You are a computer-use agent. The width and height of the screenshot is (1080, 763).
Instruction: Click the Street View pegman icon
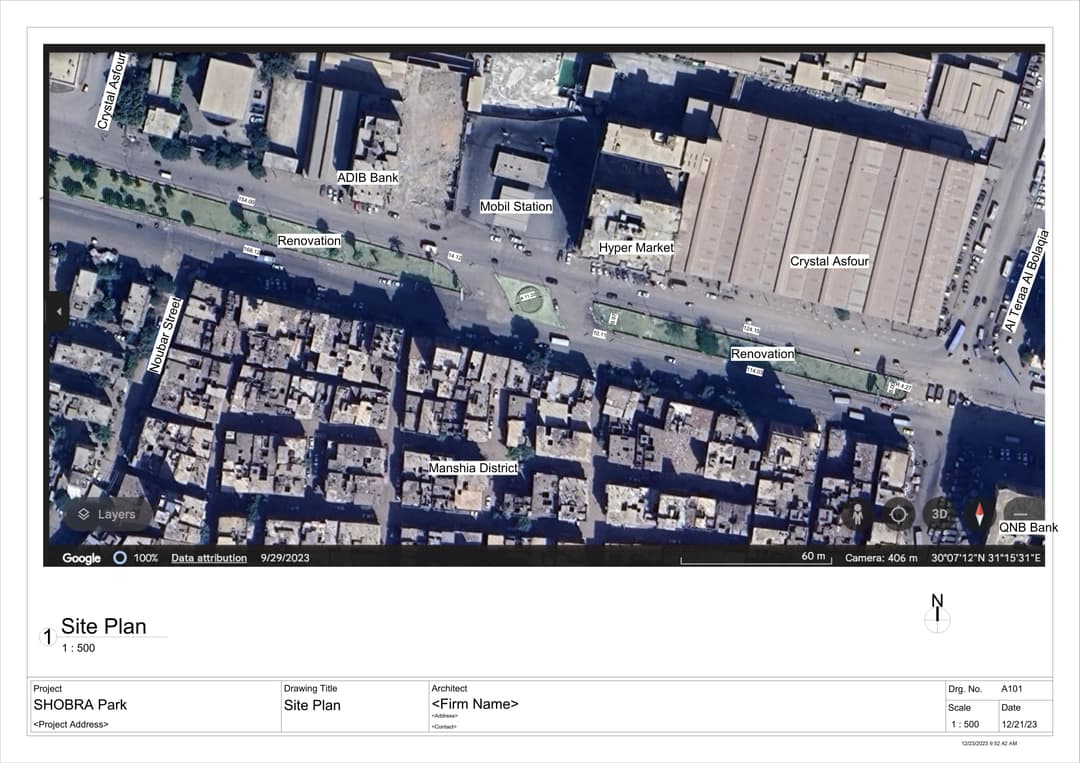pos(857,515)
